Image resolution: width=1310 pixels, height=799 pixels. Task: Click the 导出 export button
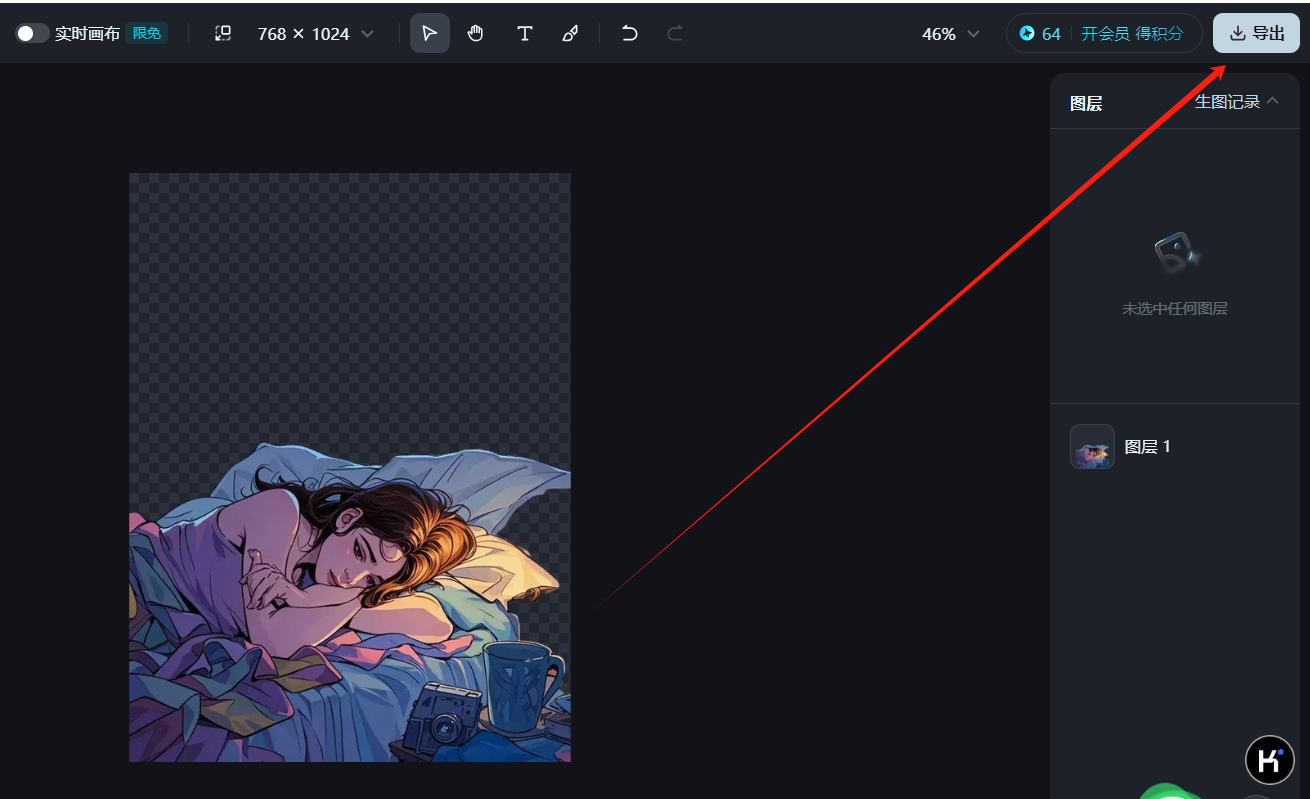(x=1256, y=33)
